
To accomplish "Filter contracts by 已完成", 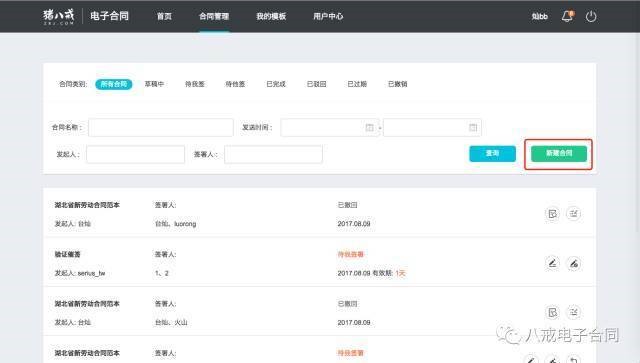I will pos(276,84).
